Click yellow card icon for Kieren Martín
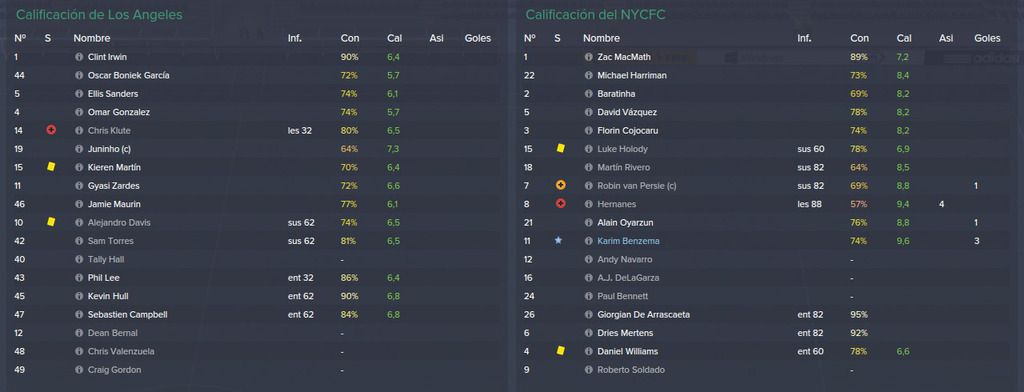Screen dimensions: 1024x392 (x=51, y=167)
